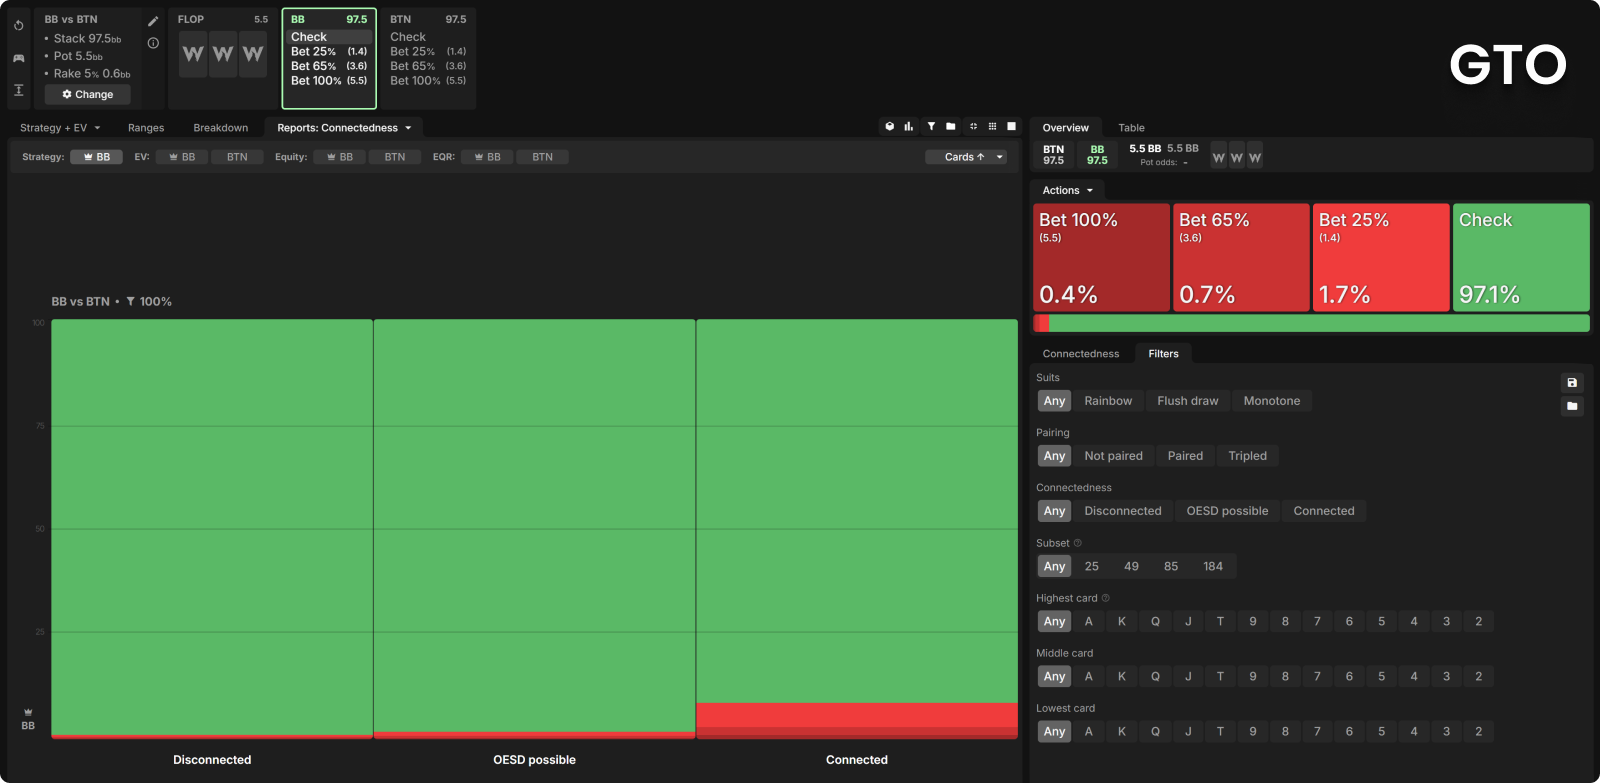Toggle Equity display for BB
The image size is (1600, 783).
[339, 157]
